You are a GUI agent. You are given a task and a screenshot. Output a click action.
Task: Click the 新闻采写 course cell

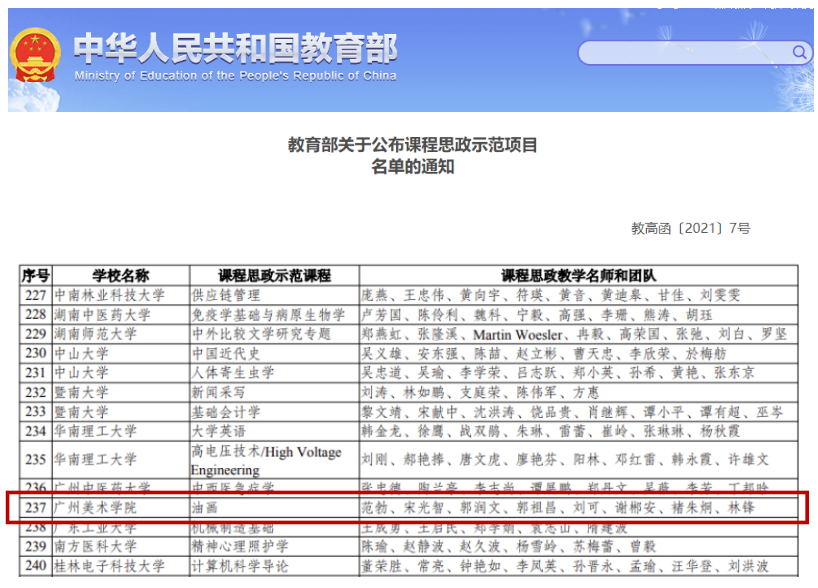[218, 392]
